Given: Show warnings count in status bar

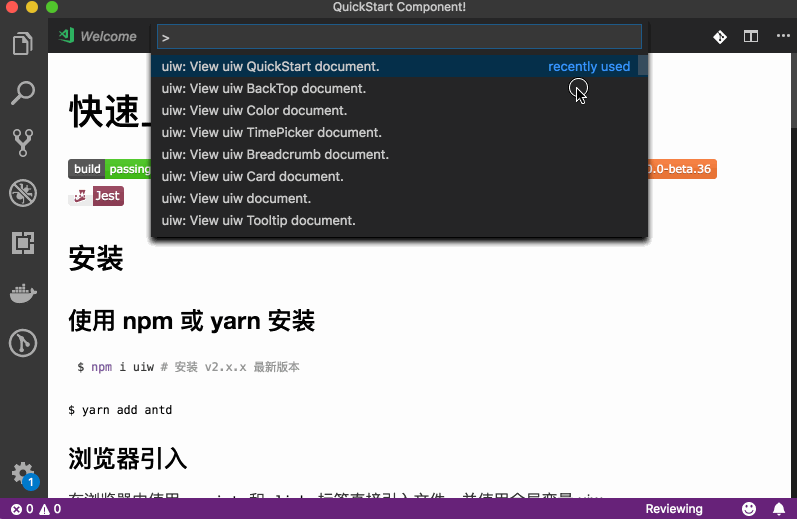Looking at the screenshot, I should click(x=50, y=509).
